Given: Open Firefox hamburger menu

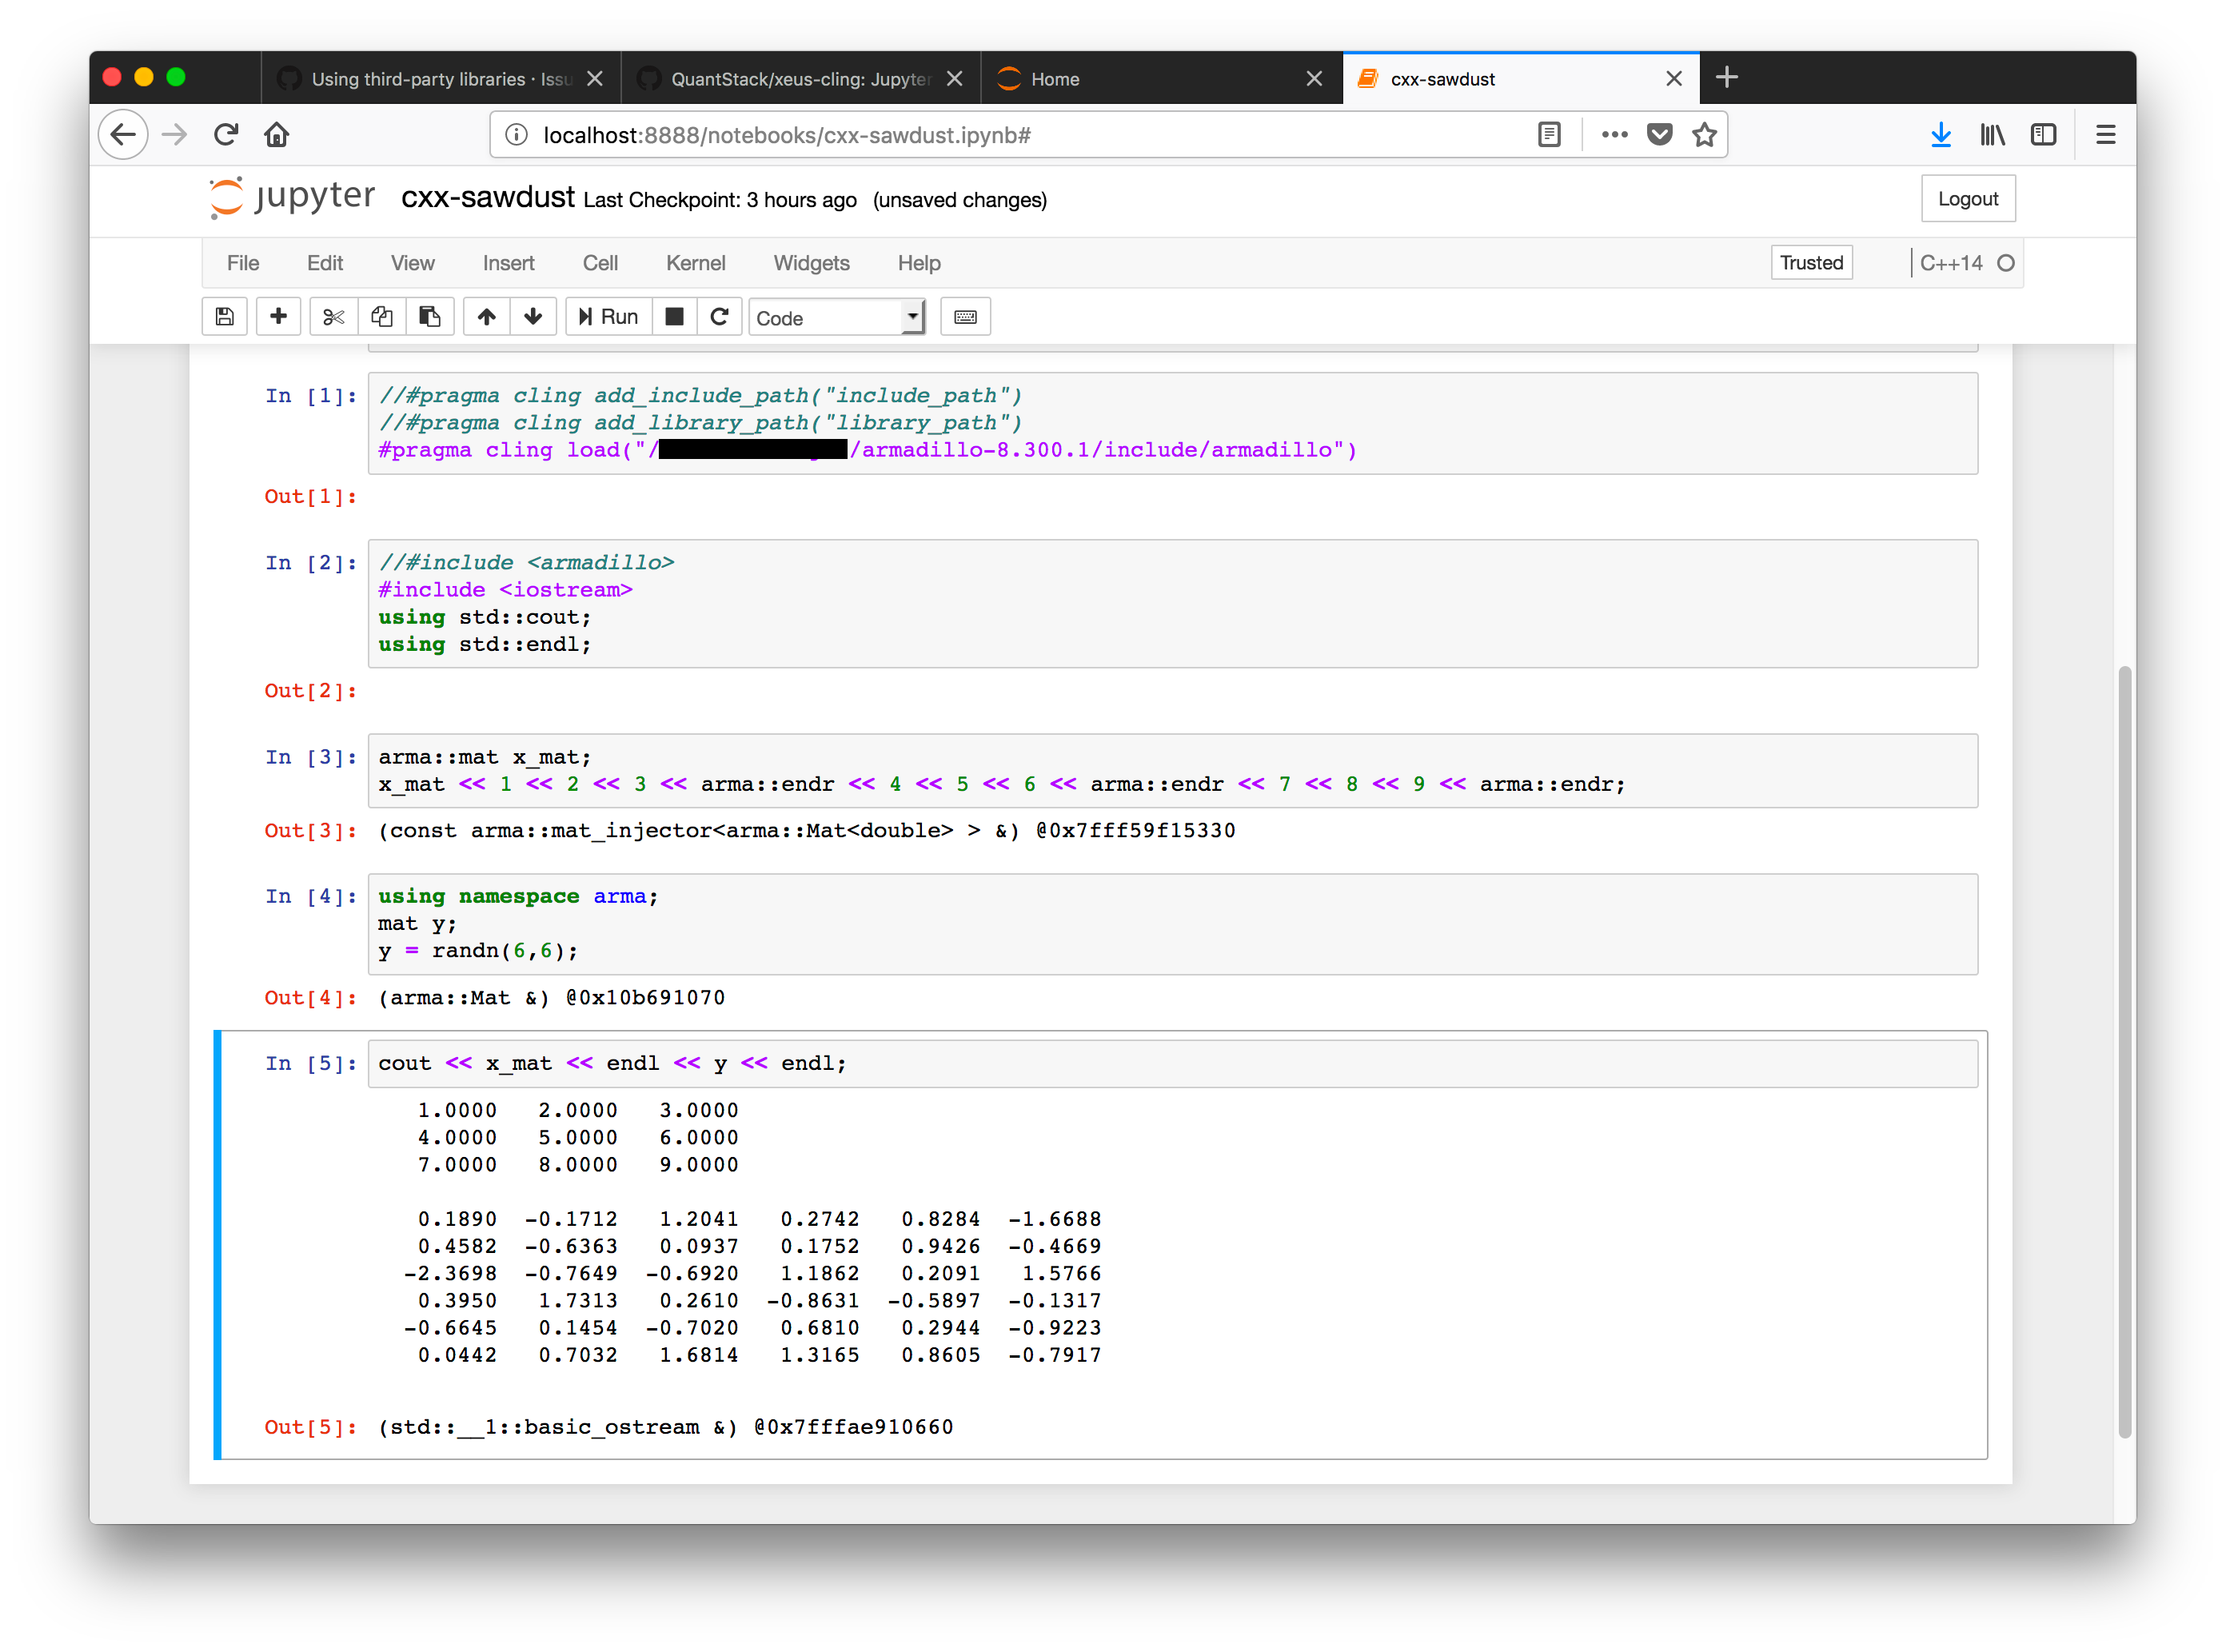Looking at the screenshot, I should [2105, 135].
